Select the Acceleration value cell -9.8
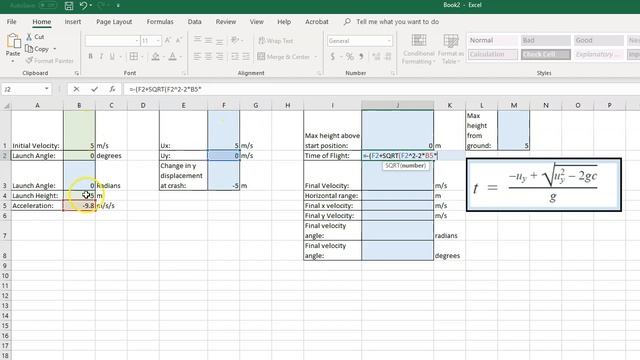Screen dimensions: 640x360 point(79,206)
